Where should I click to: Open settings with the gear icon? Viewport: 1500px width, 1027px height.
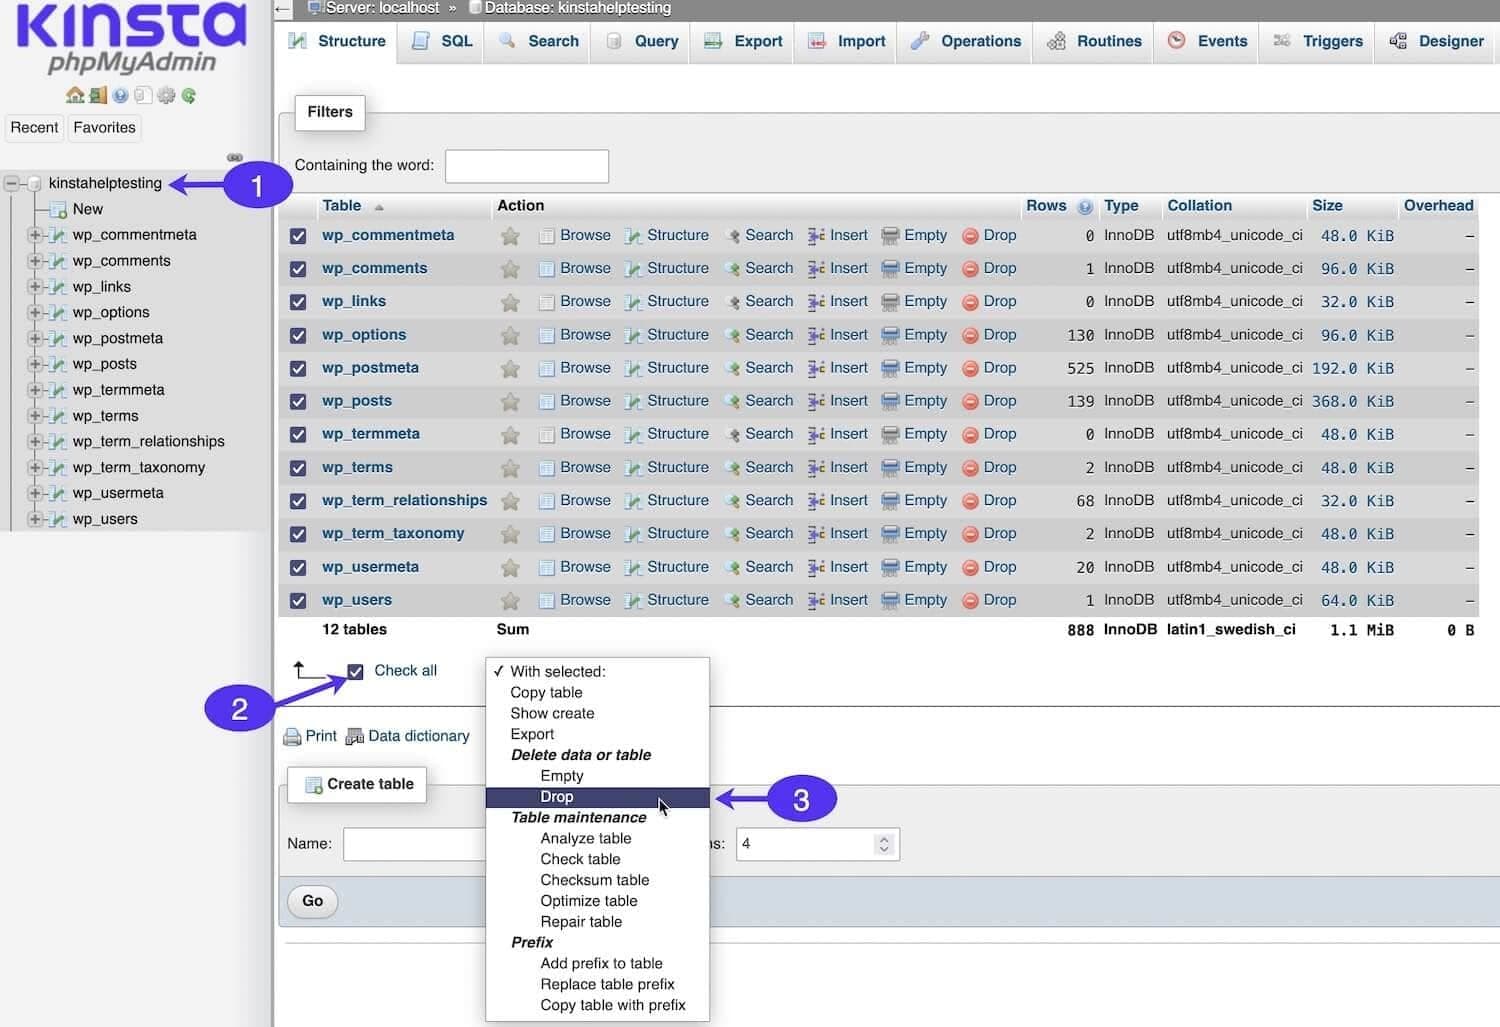[x=167, y=95]
